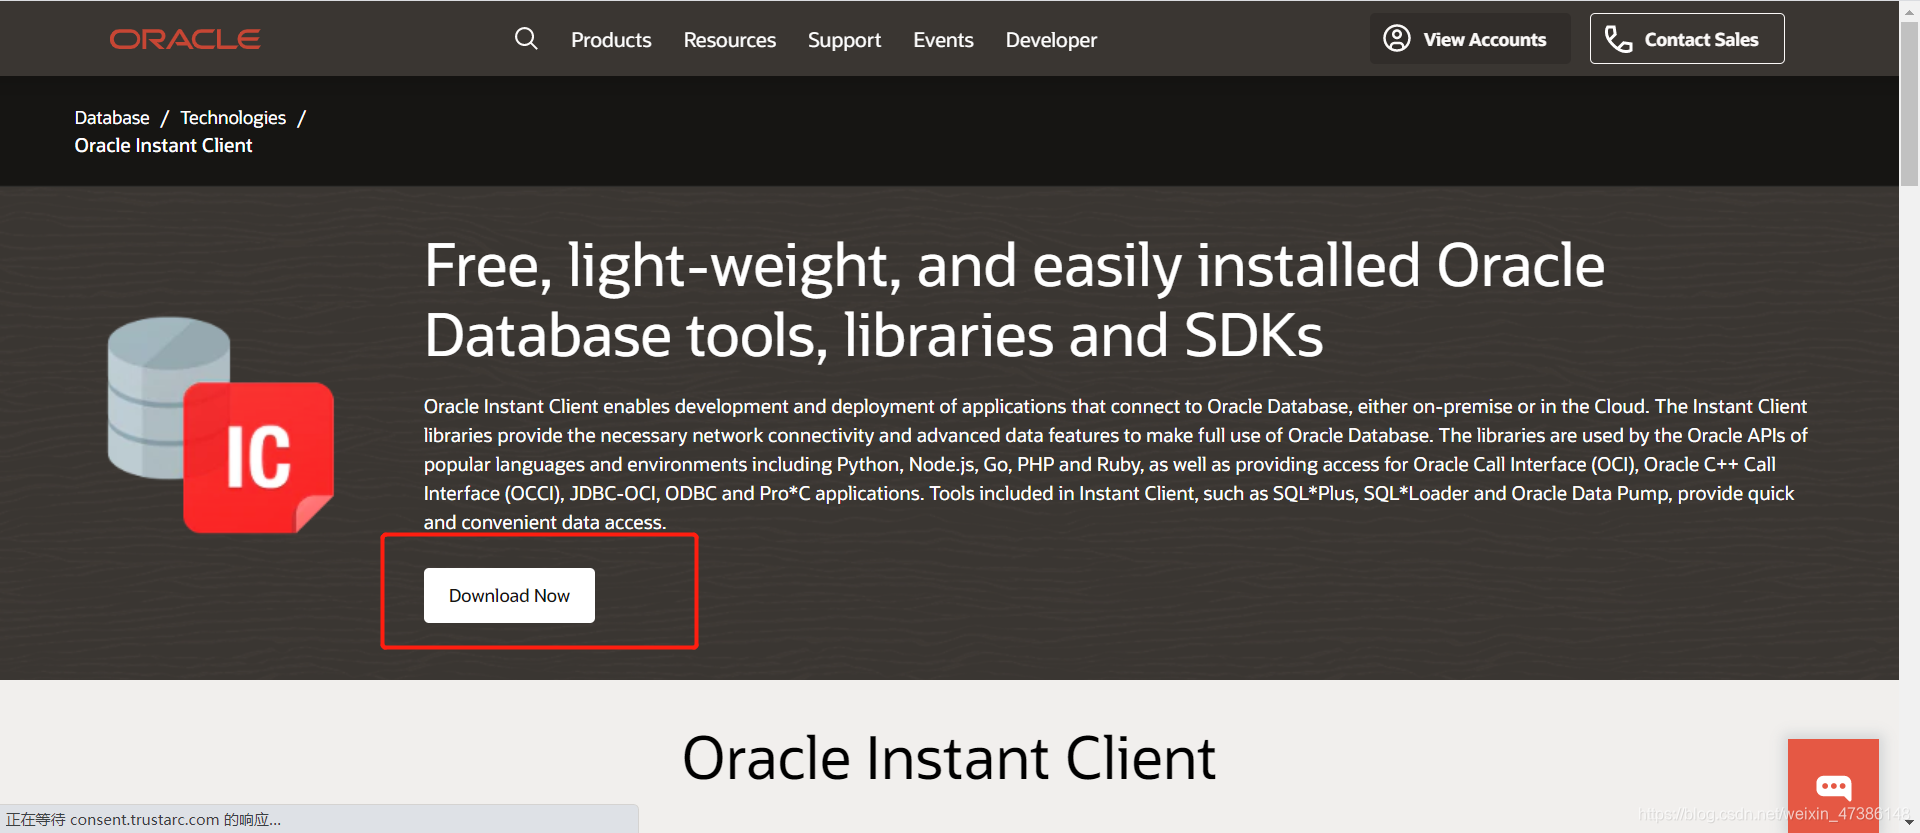Click the hero headline about light-weight tools

1014,300
